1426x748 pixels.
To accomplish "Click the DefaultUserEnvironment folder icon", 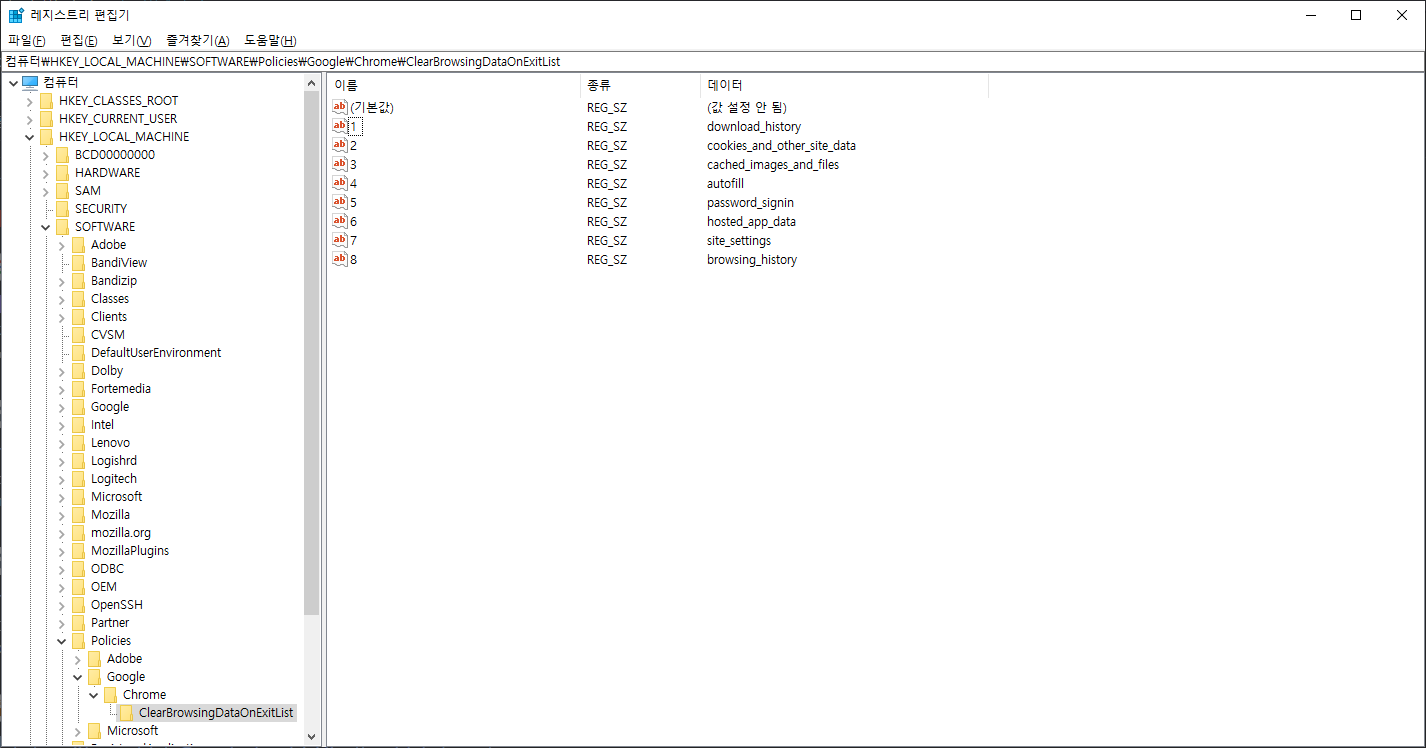I will [78, 352].
